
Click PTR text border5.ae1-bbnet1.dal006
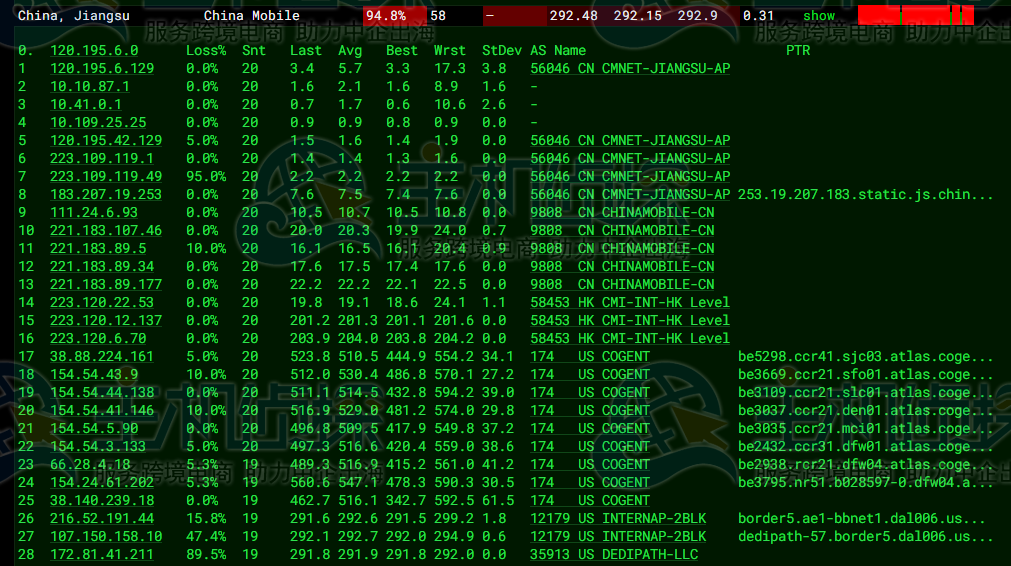click(861, 519)
